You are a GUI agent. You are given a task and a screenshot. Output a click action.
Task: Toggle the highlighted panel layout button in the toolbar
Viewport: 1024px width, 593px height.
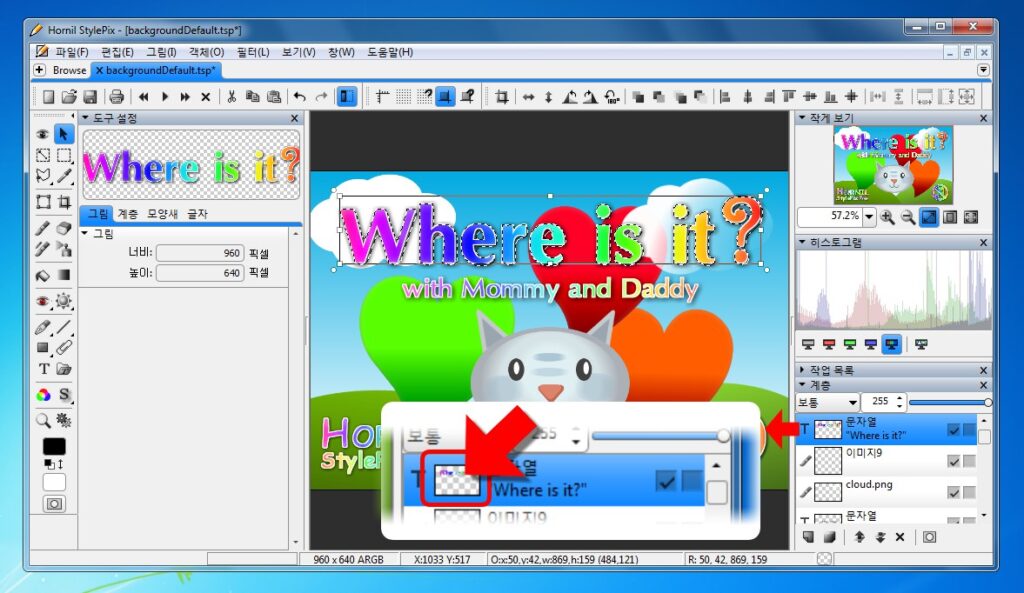click(346, 97)
